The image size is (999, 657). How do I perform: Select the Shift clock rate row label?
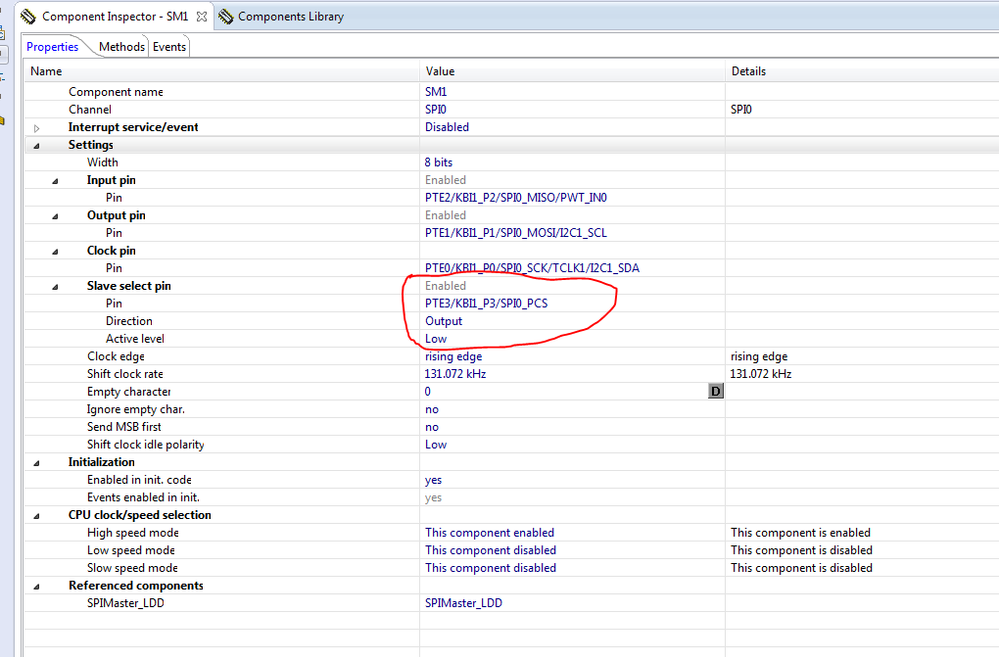click(x=125, y=374)
